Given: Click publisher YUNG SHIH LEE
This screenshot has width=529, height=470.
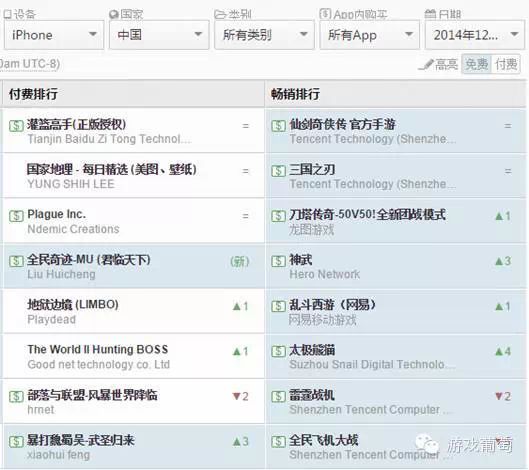Looking at the screenshot, I should coord(71,184).
